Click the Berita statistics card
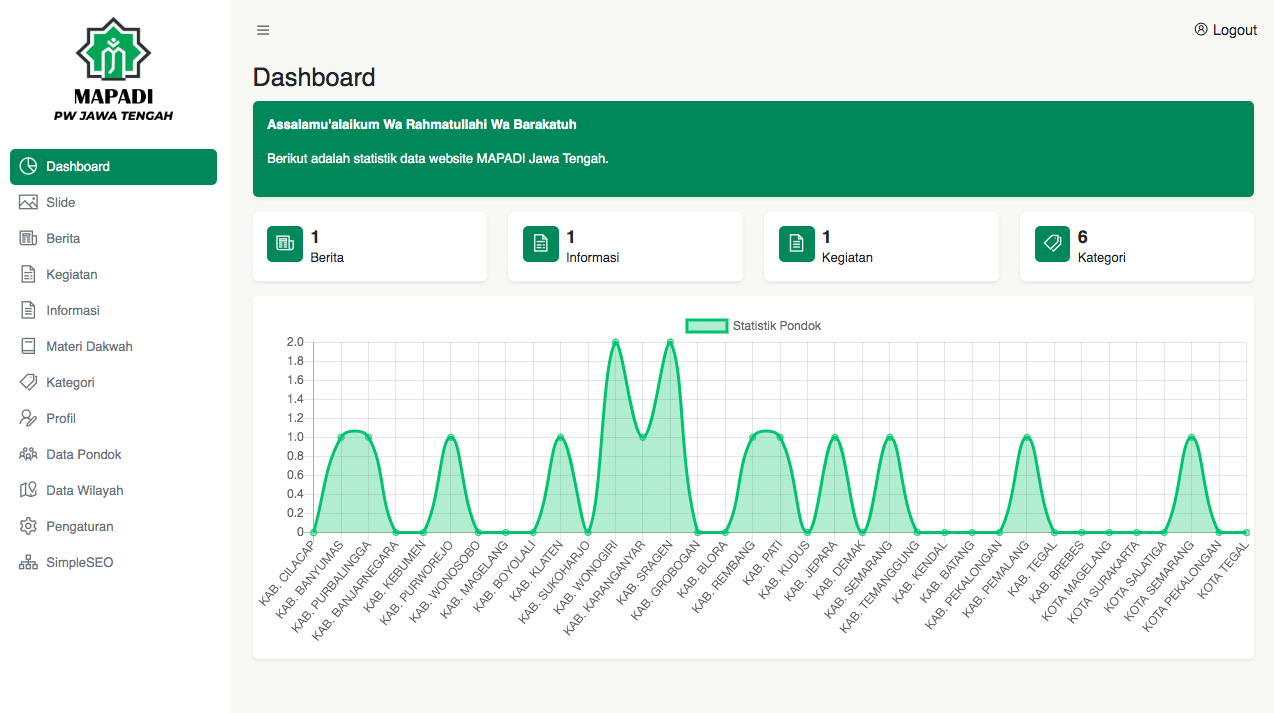The height and width of the screenshot is (713, 1274). [x=369, y=246]
